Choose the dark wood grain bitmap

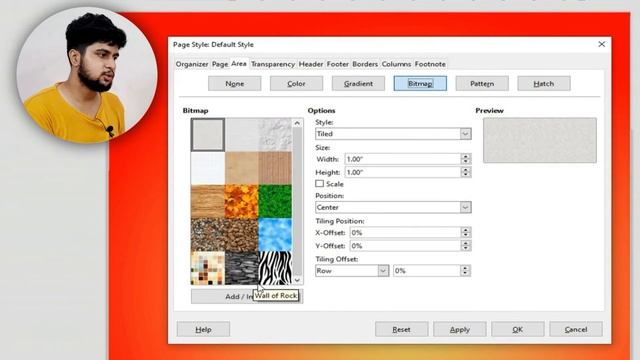point(208,201)
